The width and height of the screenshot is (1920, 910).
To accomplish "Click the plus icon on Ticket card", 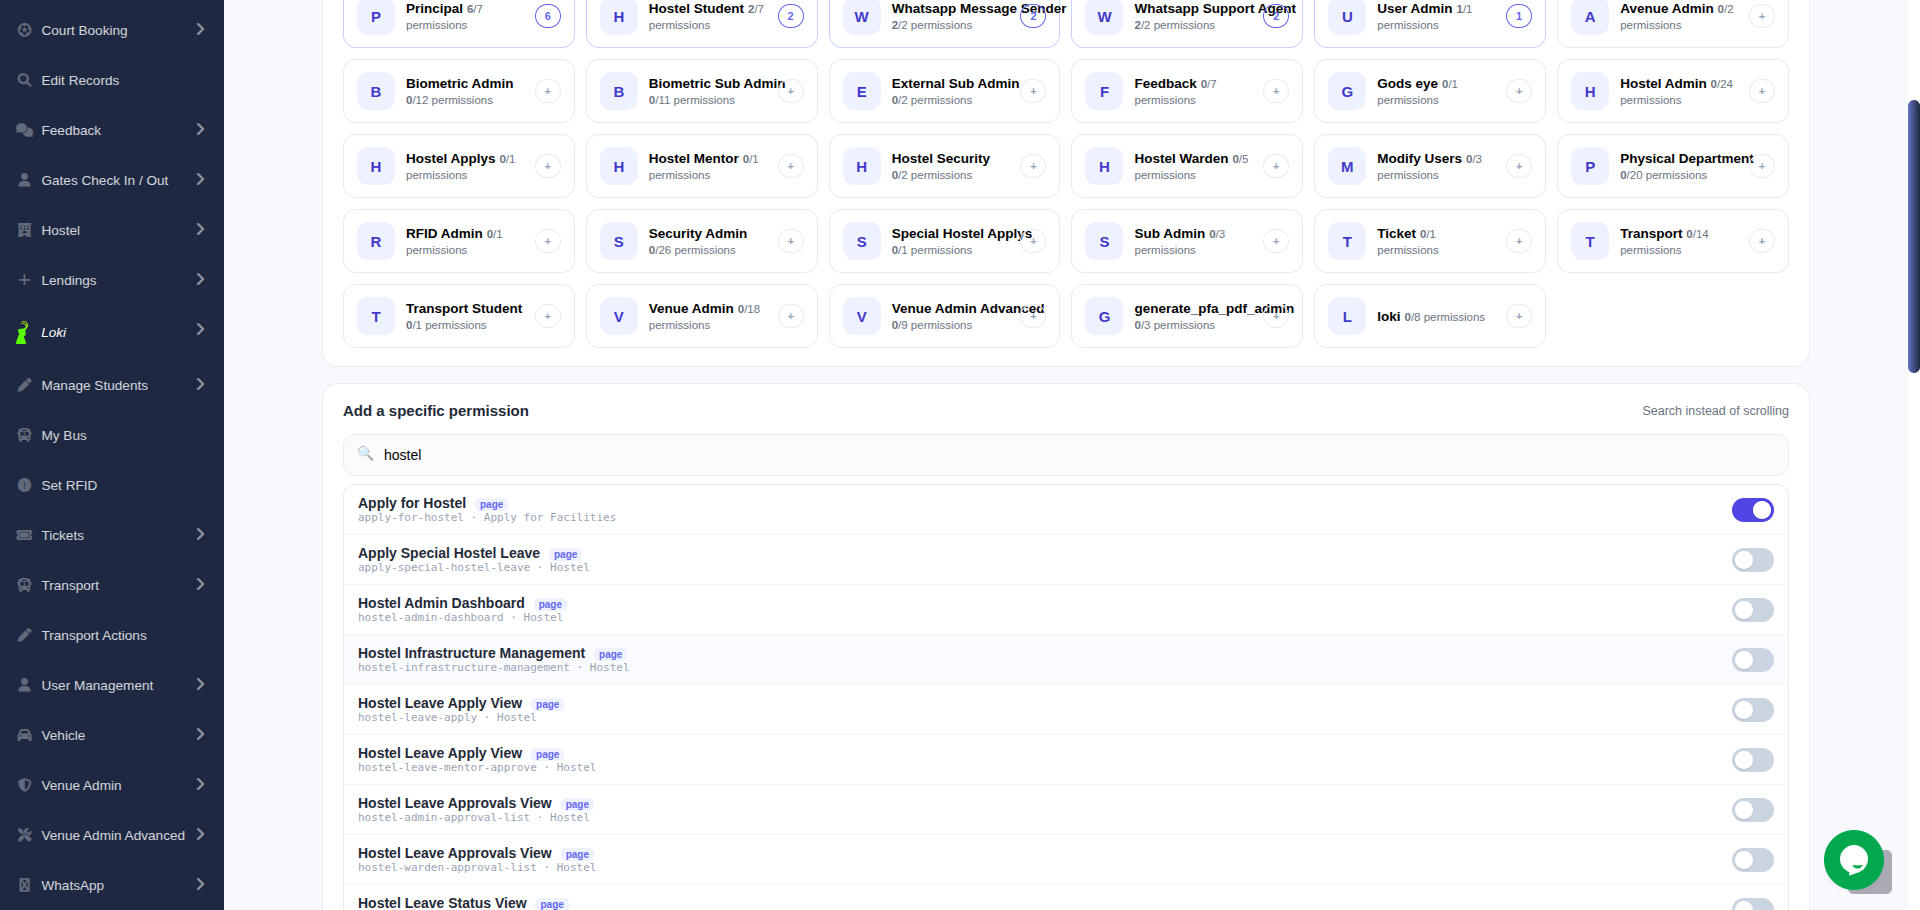I will [x=1519, y=241].
